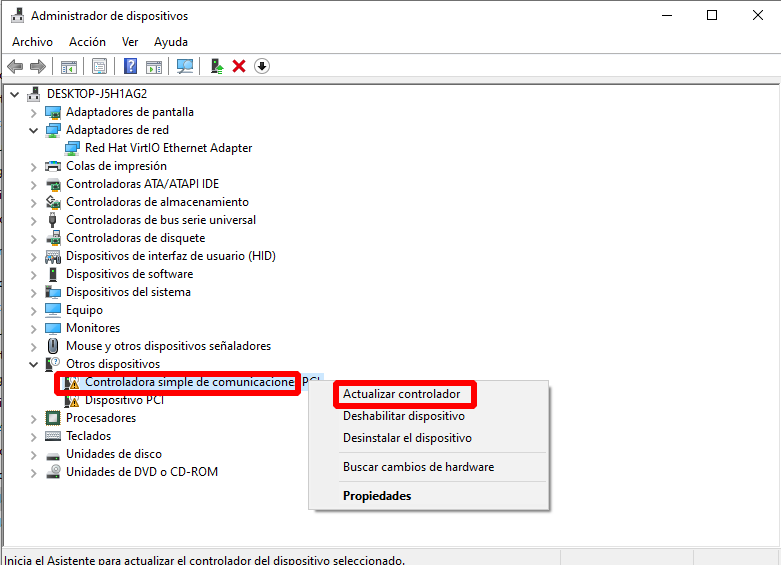Expand the Adaptadores de pantalla category
The width and height of the screenshot is (781, 565).
click(x=33, y=112)
